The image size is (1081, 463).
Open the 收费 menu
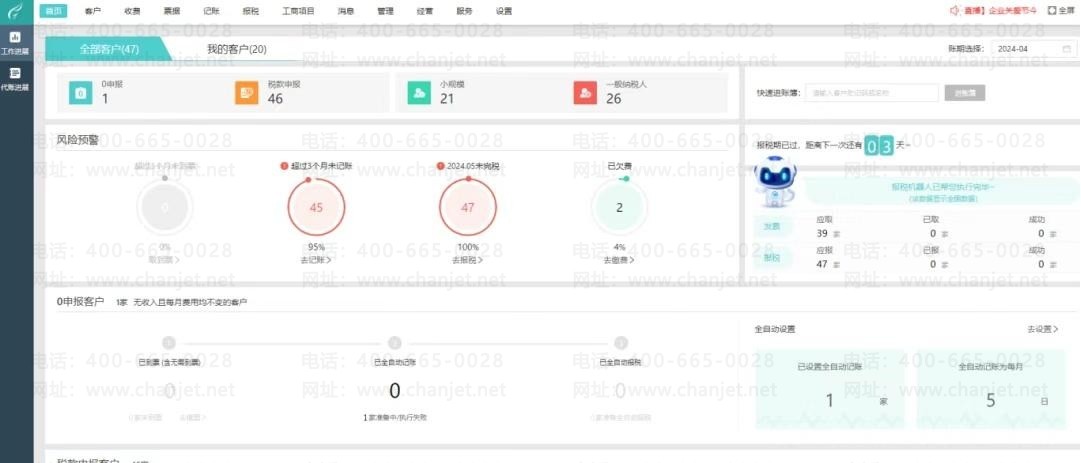click(132, 11)
